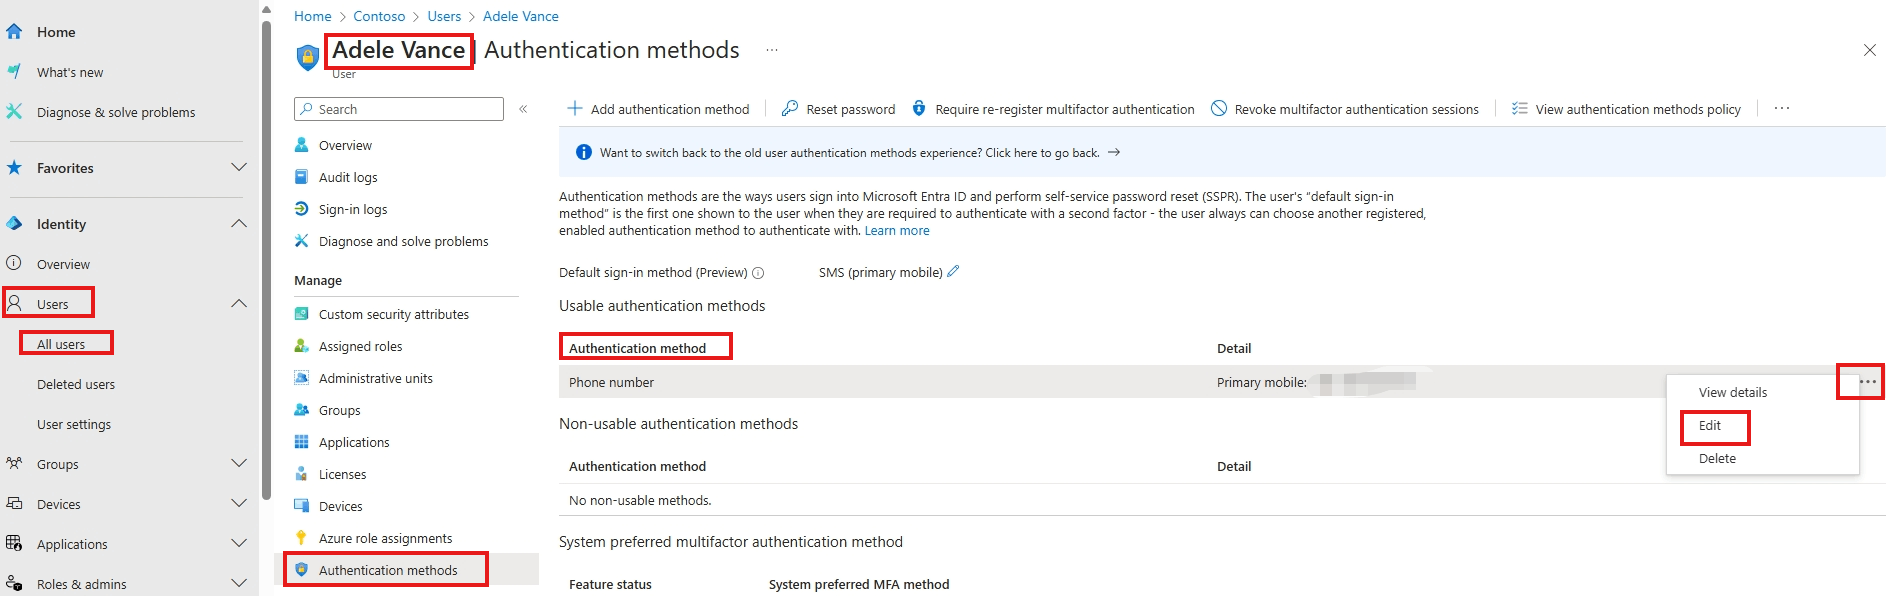Click the Home breadcrumb link
This screenshot has height=596, width=1887.
point(313,16)
